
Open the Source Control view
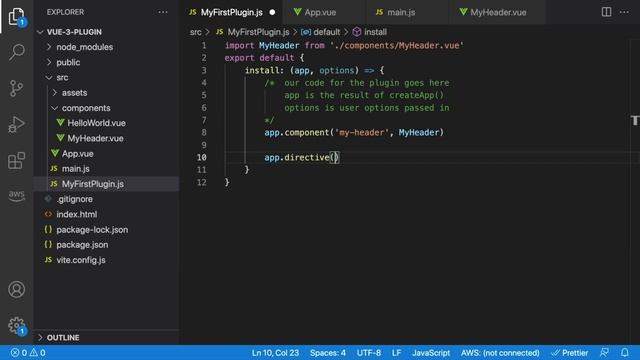click(x=16, y=88)
